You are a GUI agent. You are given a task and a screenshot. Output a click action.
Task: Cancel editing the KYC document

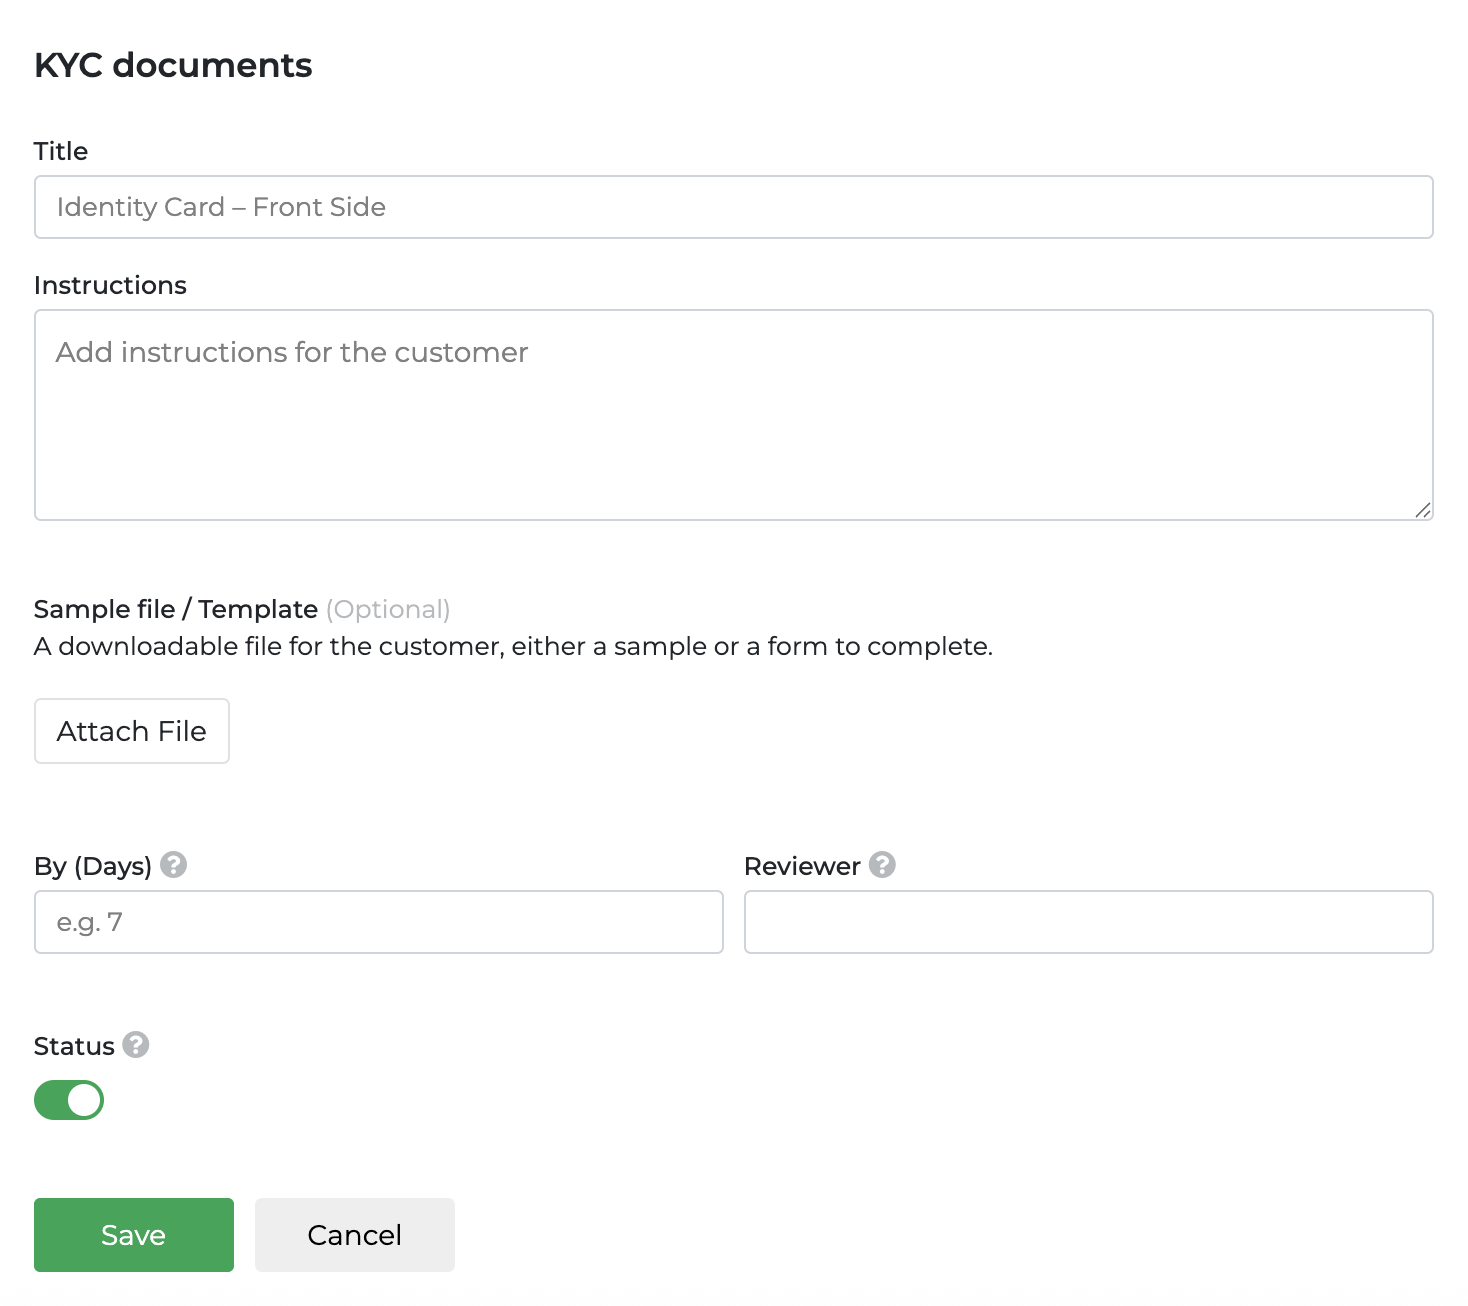pos(355,1235)
